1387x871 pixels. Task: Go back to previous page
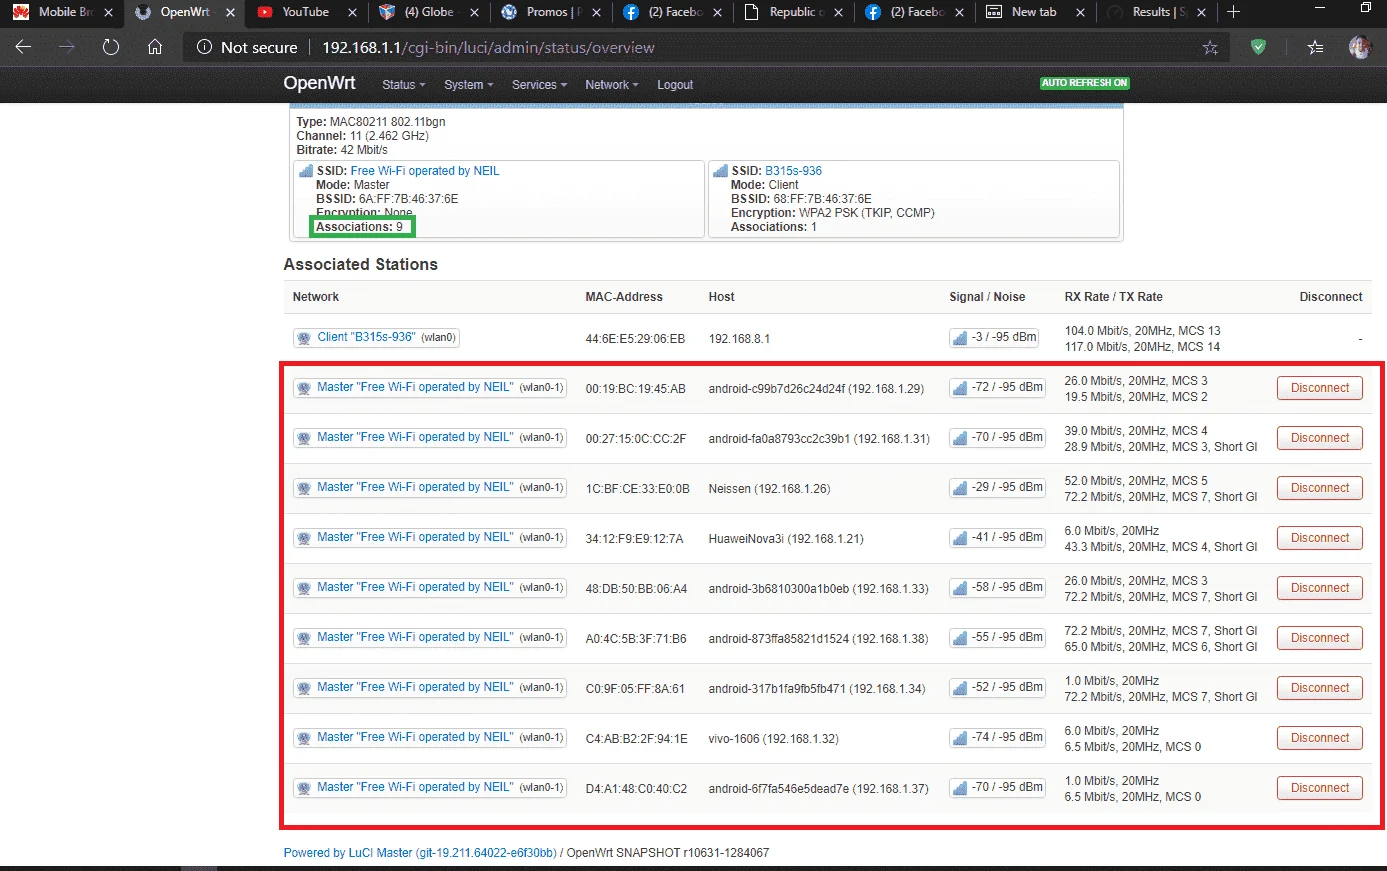point(24,47)
